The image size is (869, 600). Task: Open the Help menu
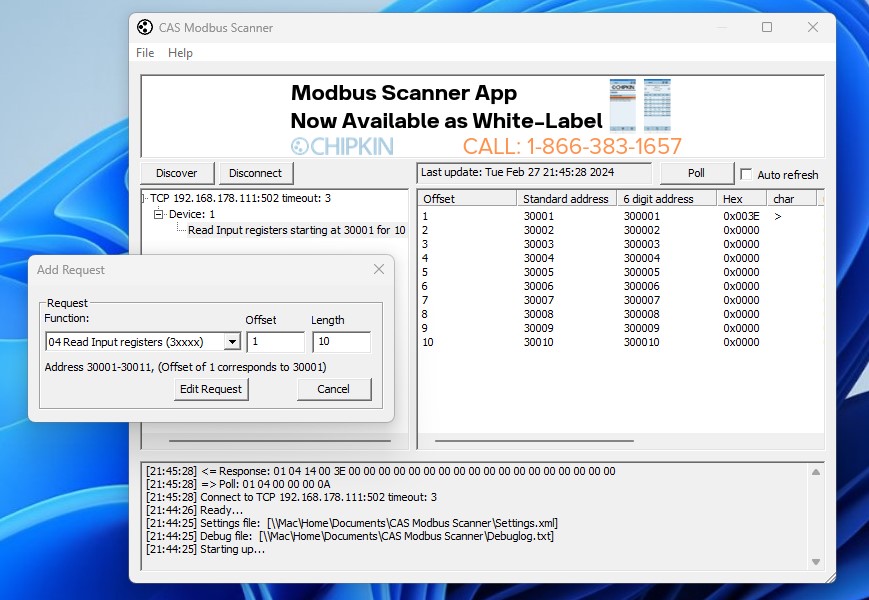(x=180, y=53)
